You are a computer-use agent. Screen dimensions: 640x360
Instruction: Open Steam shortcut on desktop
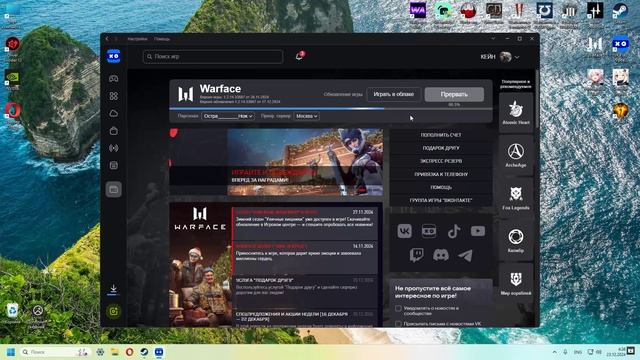(x=620, y=11)
